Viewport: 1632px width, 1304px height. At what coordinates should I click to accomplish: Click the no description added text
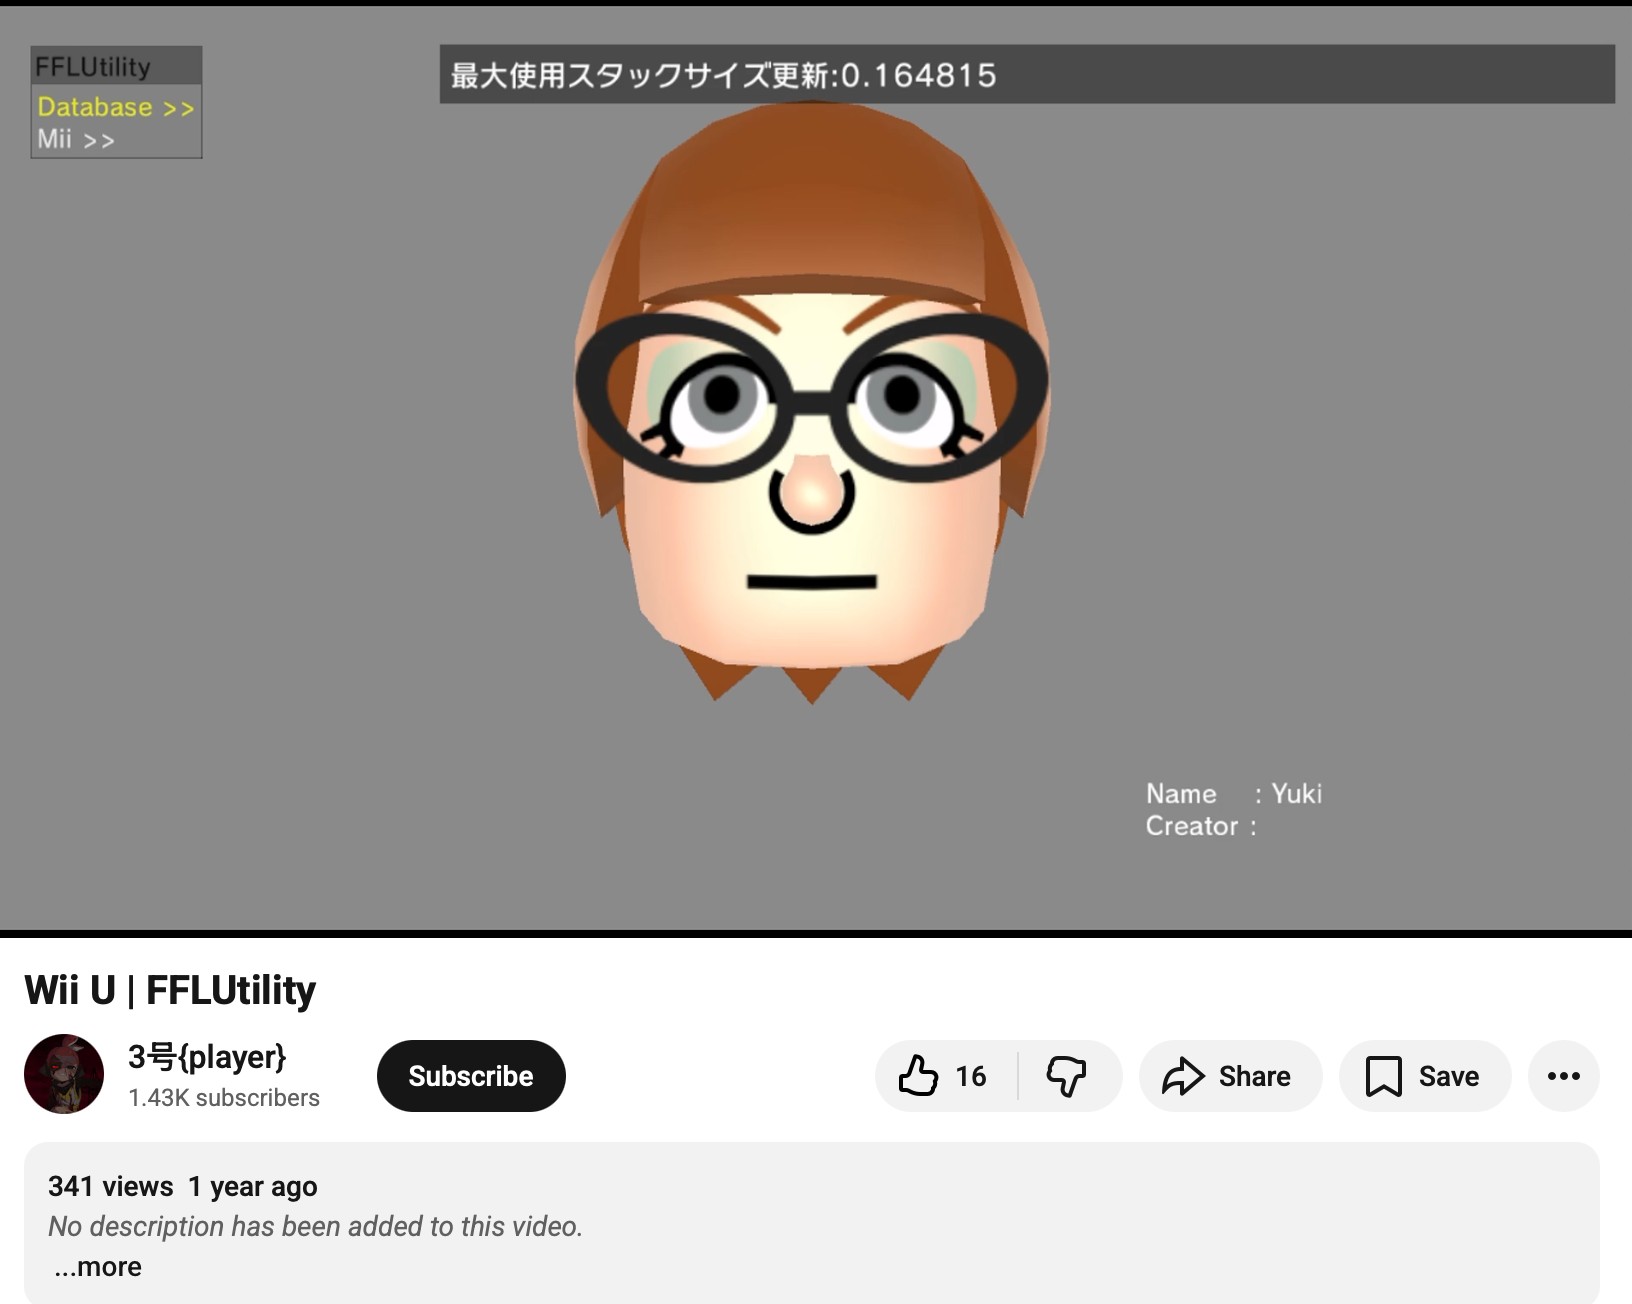315,1226
